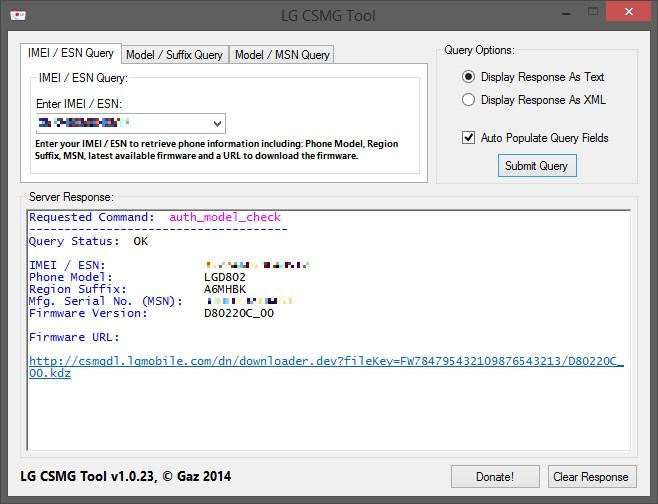Toggle Auto Populate Query Fields checkbox
Image resolution: width=658 pixels, height=504 pixels.
tap(468, 138)
